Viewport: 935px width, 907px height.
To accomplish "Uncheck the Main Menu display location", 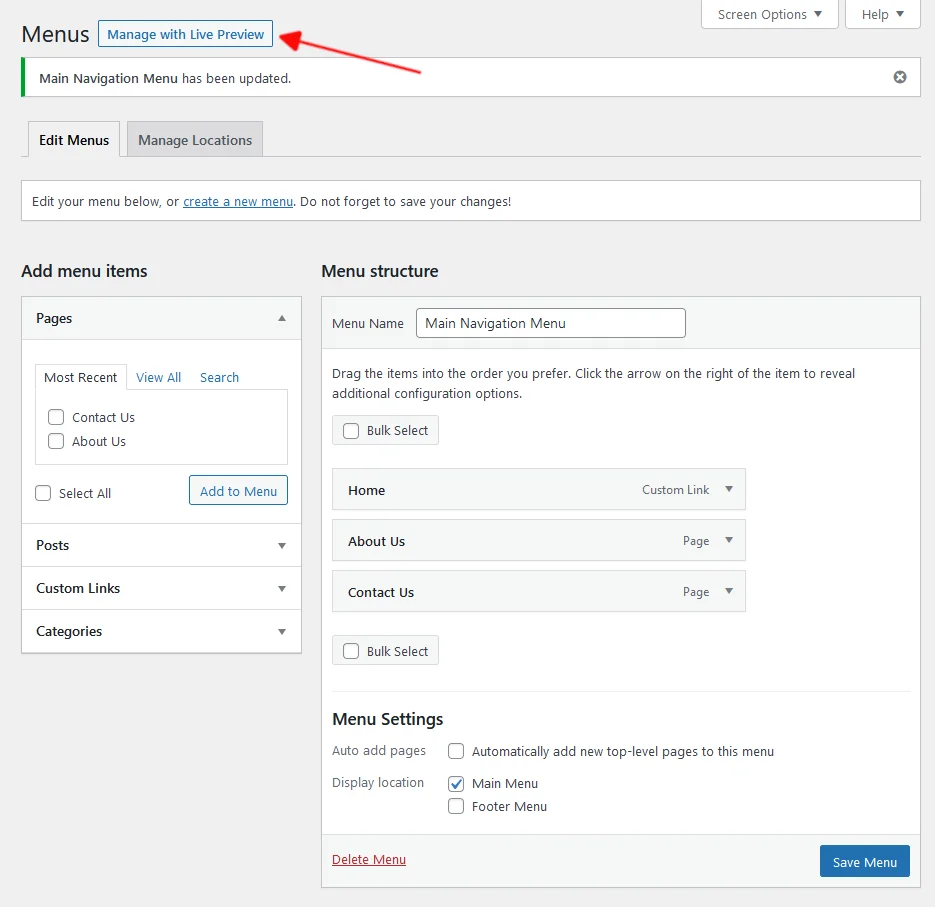I will pos(456,783).
